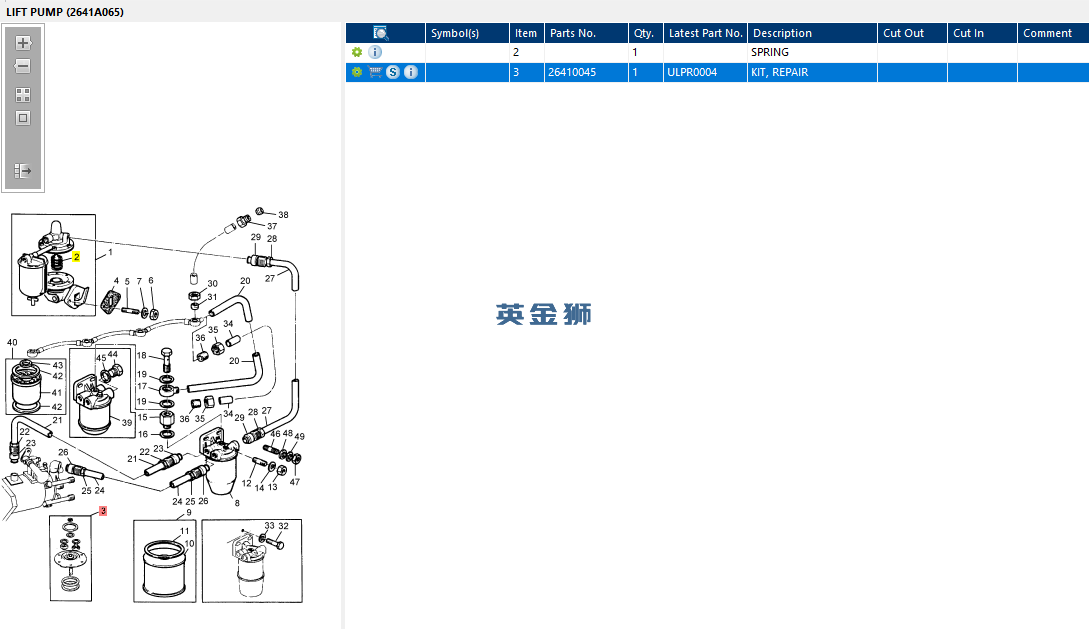The width and height of the screenshot is (1089, 629).
Task: Open info icon for the SPRING row
Action: point(375,52)
